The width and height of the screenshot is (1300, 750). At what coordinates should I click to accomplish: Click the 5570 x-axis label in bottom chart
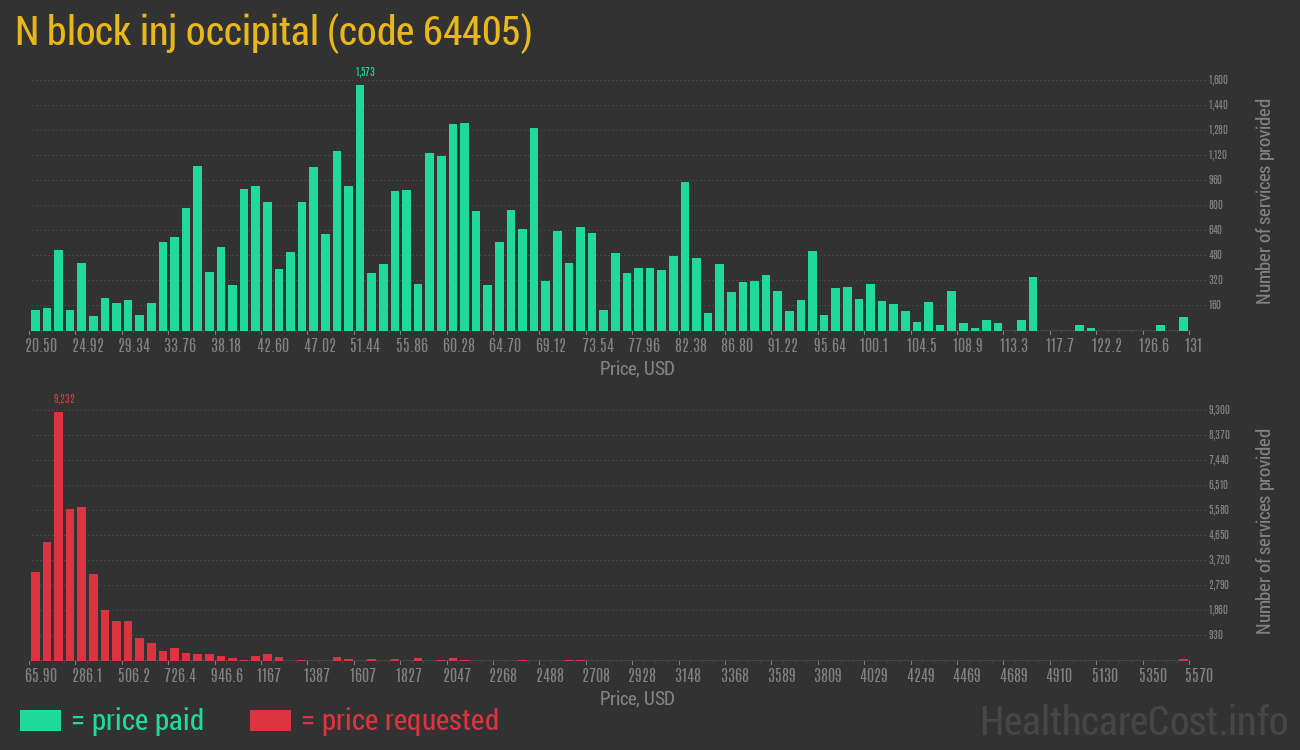click(1198, 676)
